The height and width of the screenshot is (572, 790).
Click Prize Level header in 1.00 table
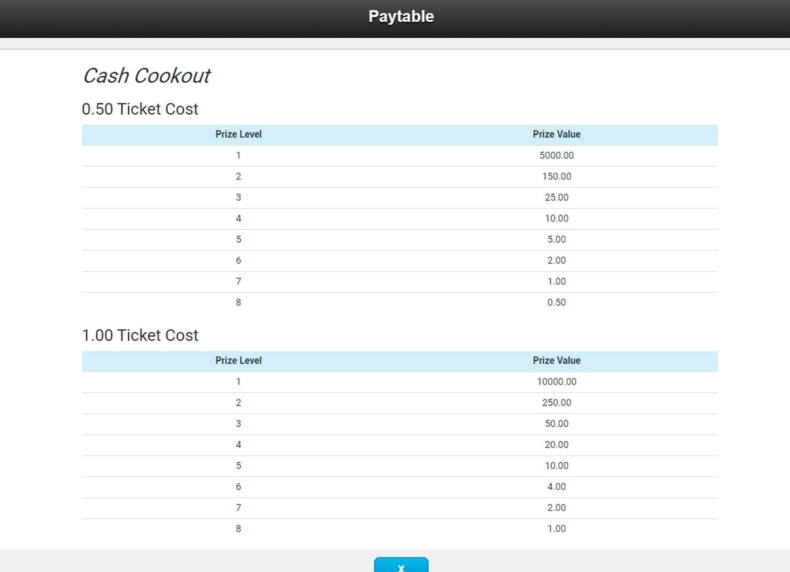pyautogui.click(x=238, y=360)
